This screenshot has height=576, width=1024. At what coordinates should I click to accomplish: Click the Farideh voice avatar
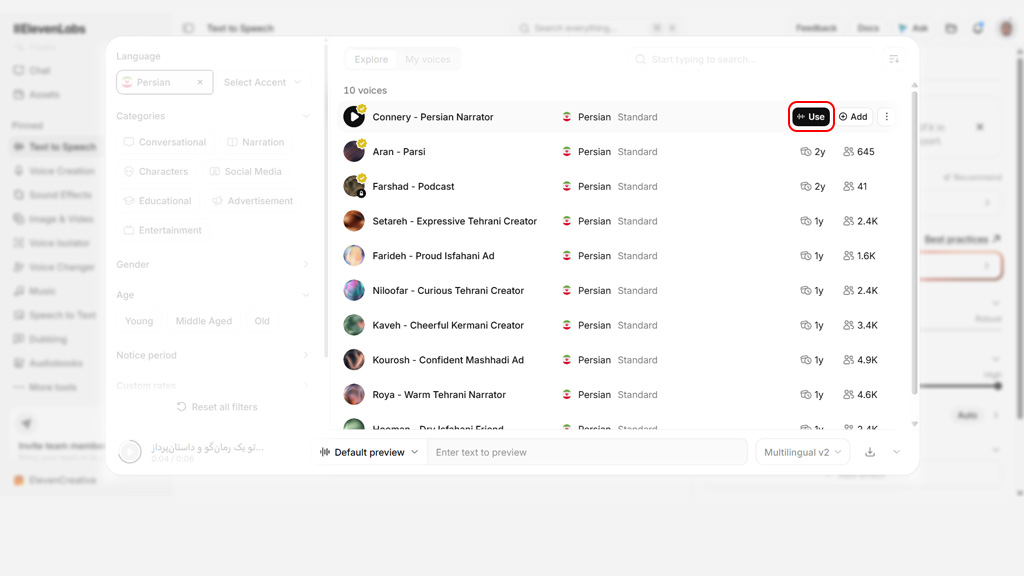point(354,255)
